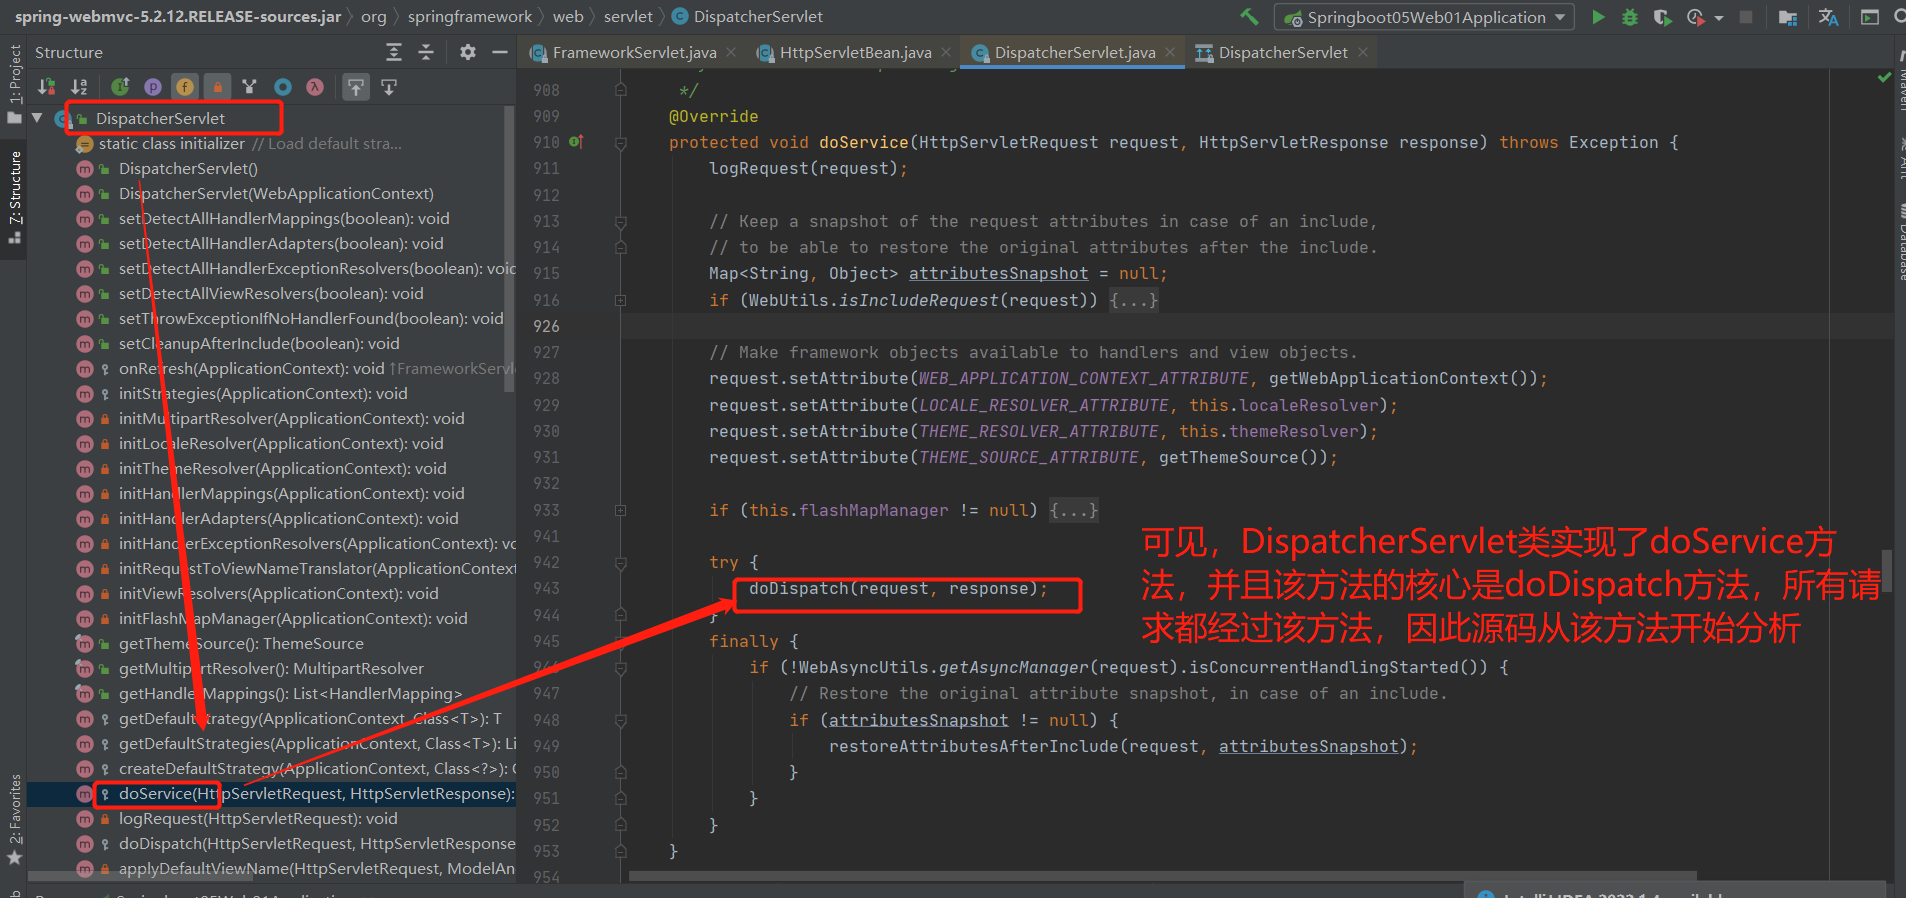1906x898 pixels.
Task: Click spring-webmvc-5.2.12.RELEASE-sources.jar breadcrumb
Action: (177, 16)
